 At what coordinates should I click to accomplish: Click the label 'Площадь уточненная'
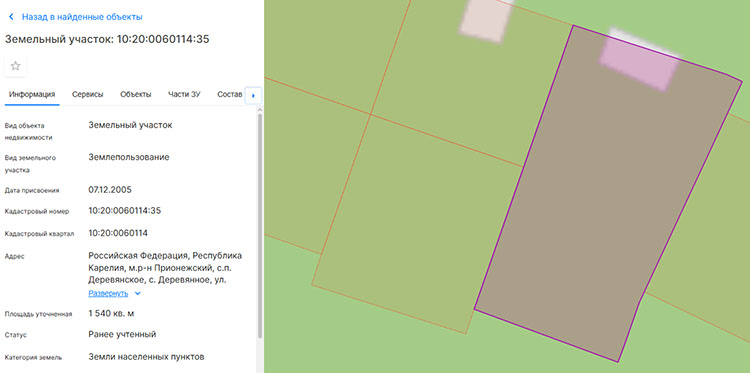pos(38,314)
